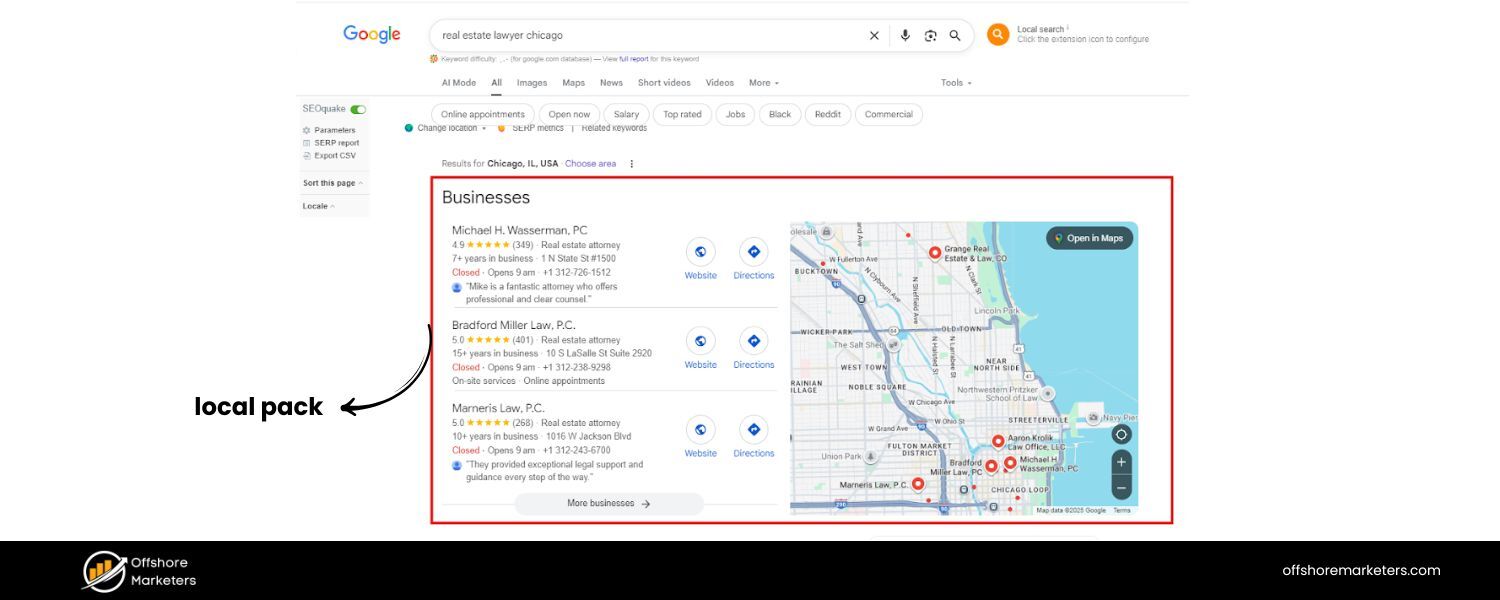Zoom out on the map
This screenshot has height=600, width=1500.
[1121, 488]
